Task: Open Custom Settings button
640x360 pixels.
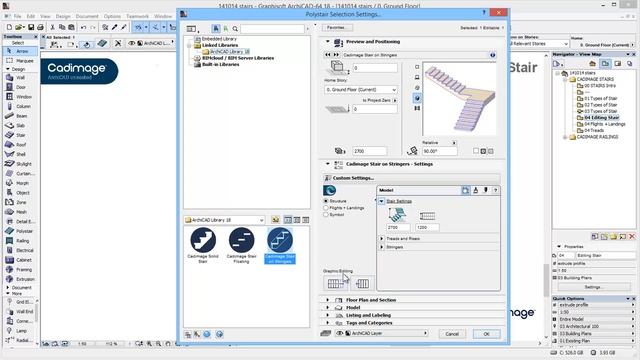Action: [411, 178]
